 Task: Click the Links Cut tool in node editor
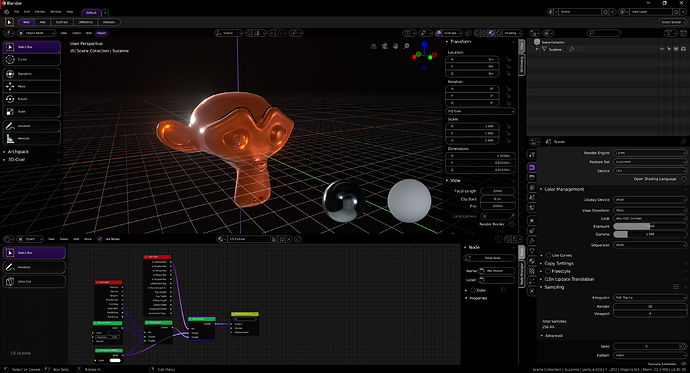tap(34, 282)
